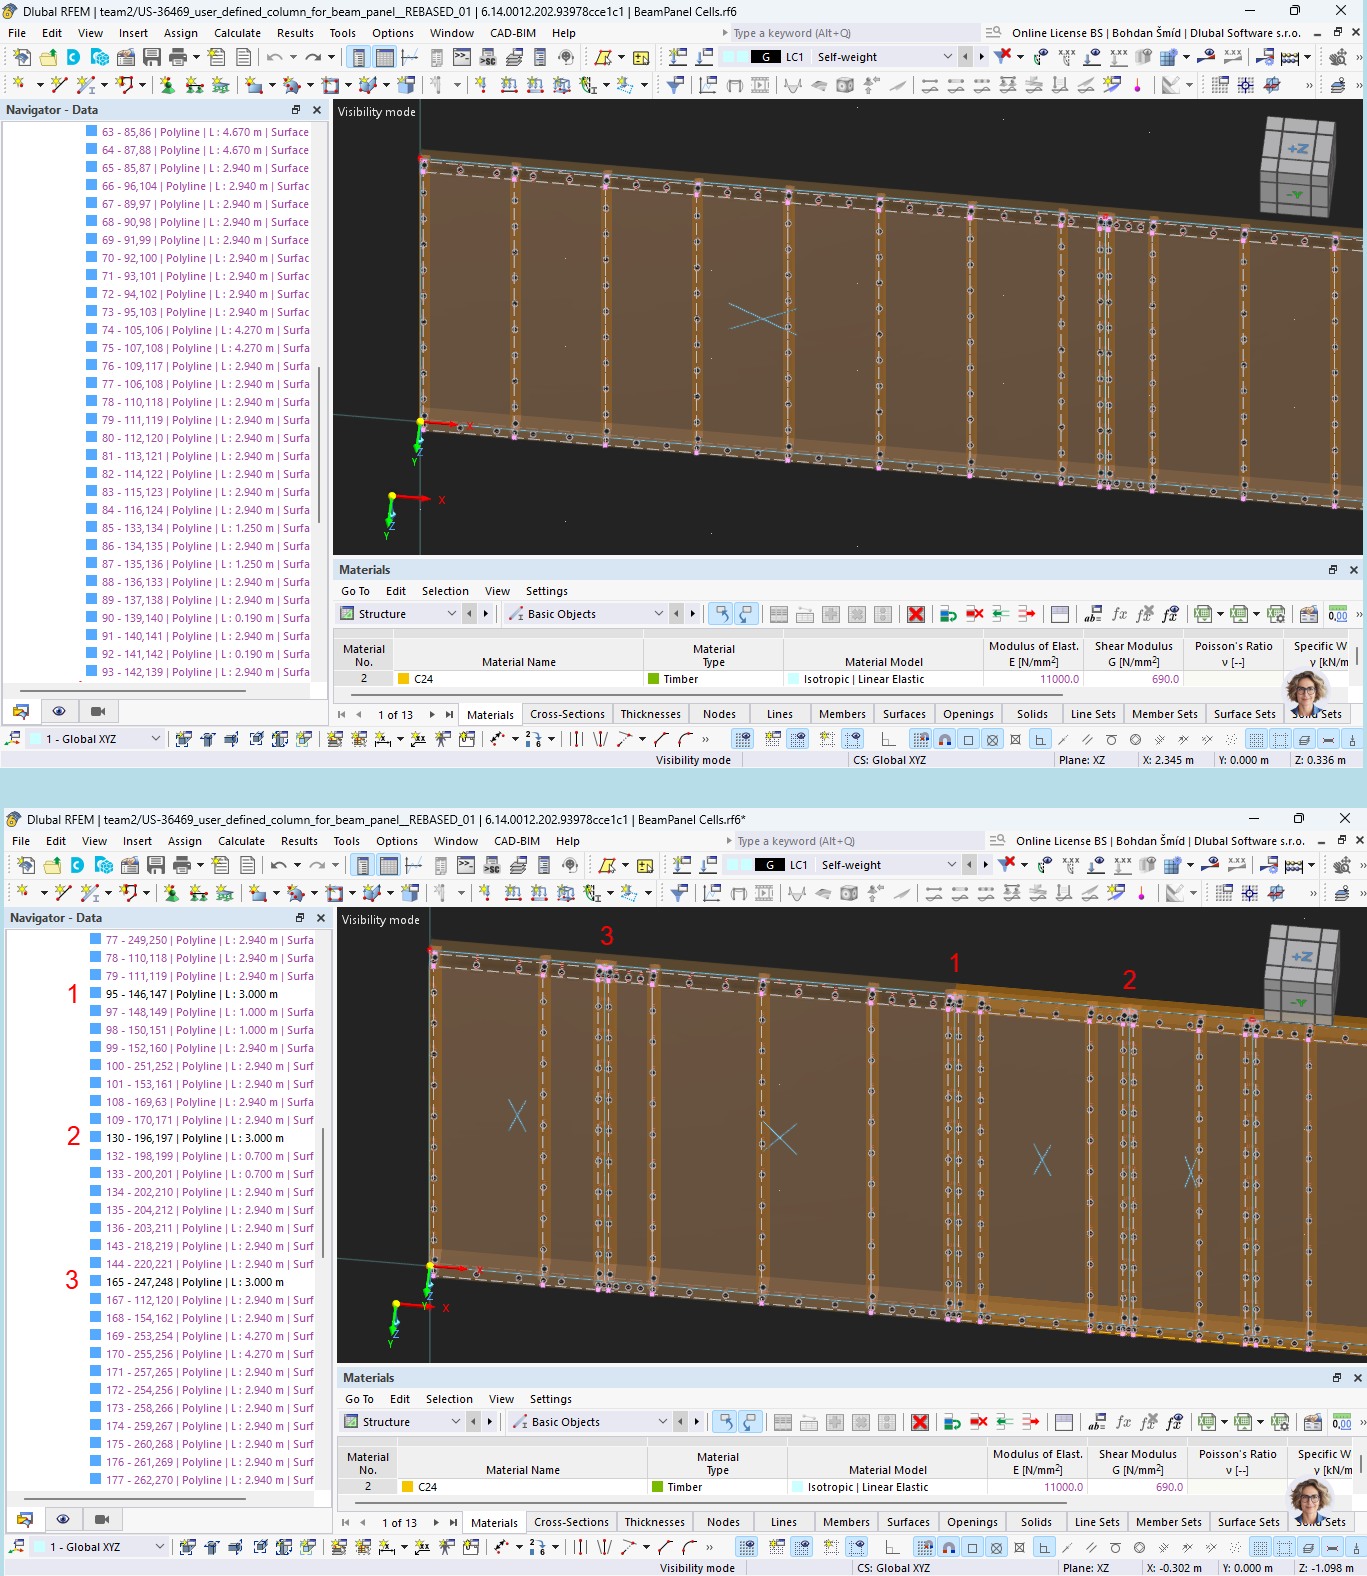Click the fx formula icon in upper Materials toolbar
The image size is (1367, 1576).
pos(1119,614)
